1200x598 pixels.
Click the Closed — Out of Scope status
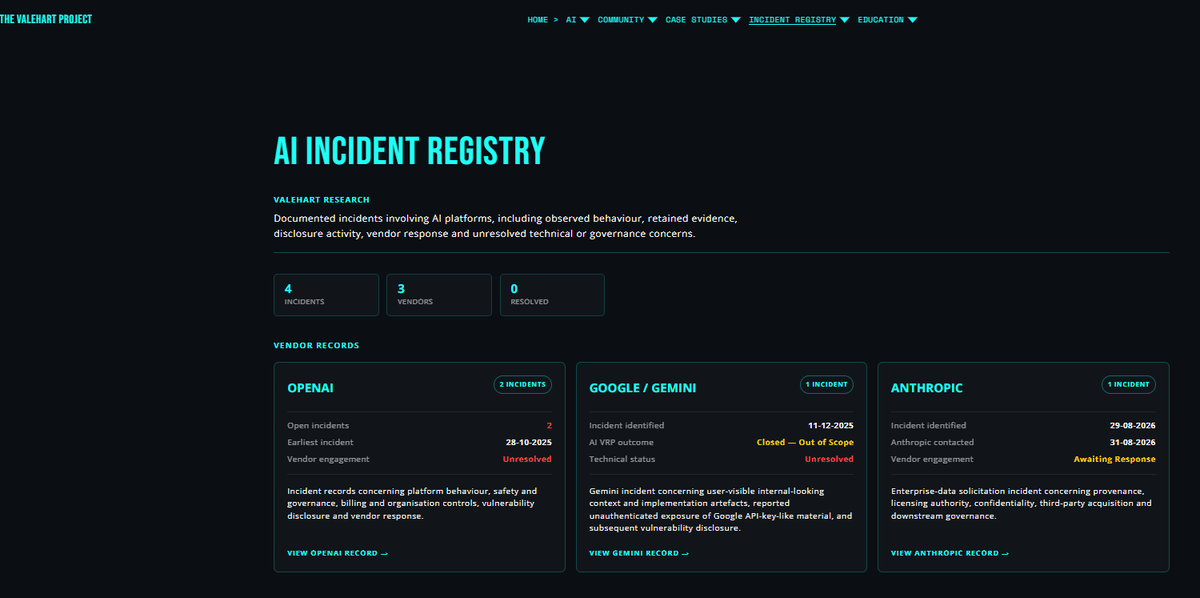[x=805, y=442]
